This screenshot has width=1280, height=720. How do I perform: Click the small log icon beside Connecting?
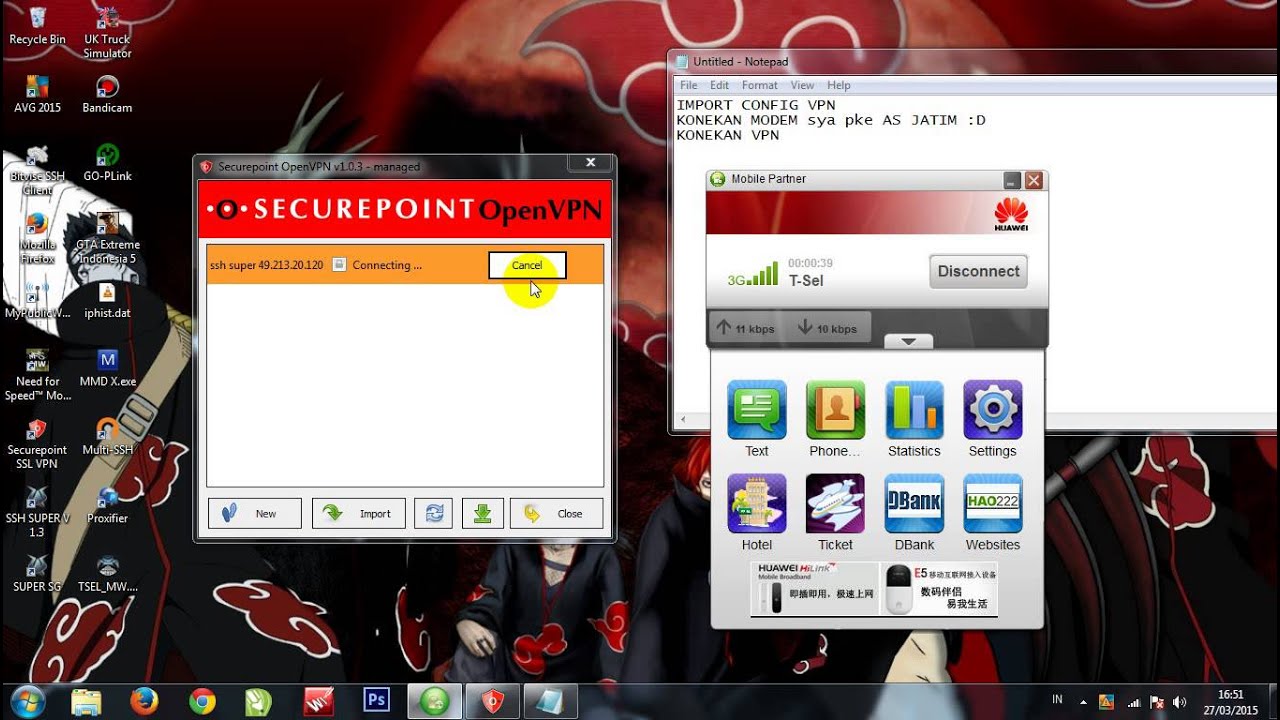click(339, 265)
